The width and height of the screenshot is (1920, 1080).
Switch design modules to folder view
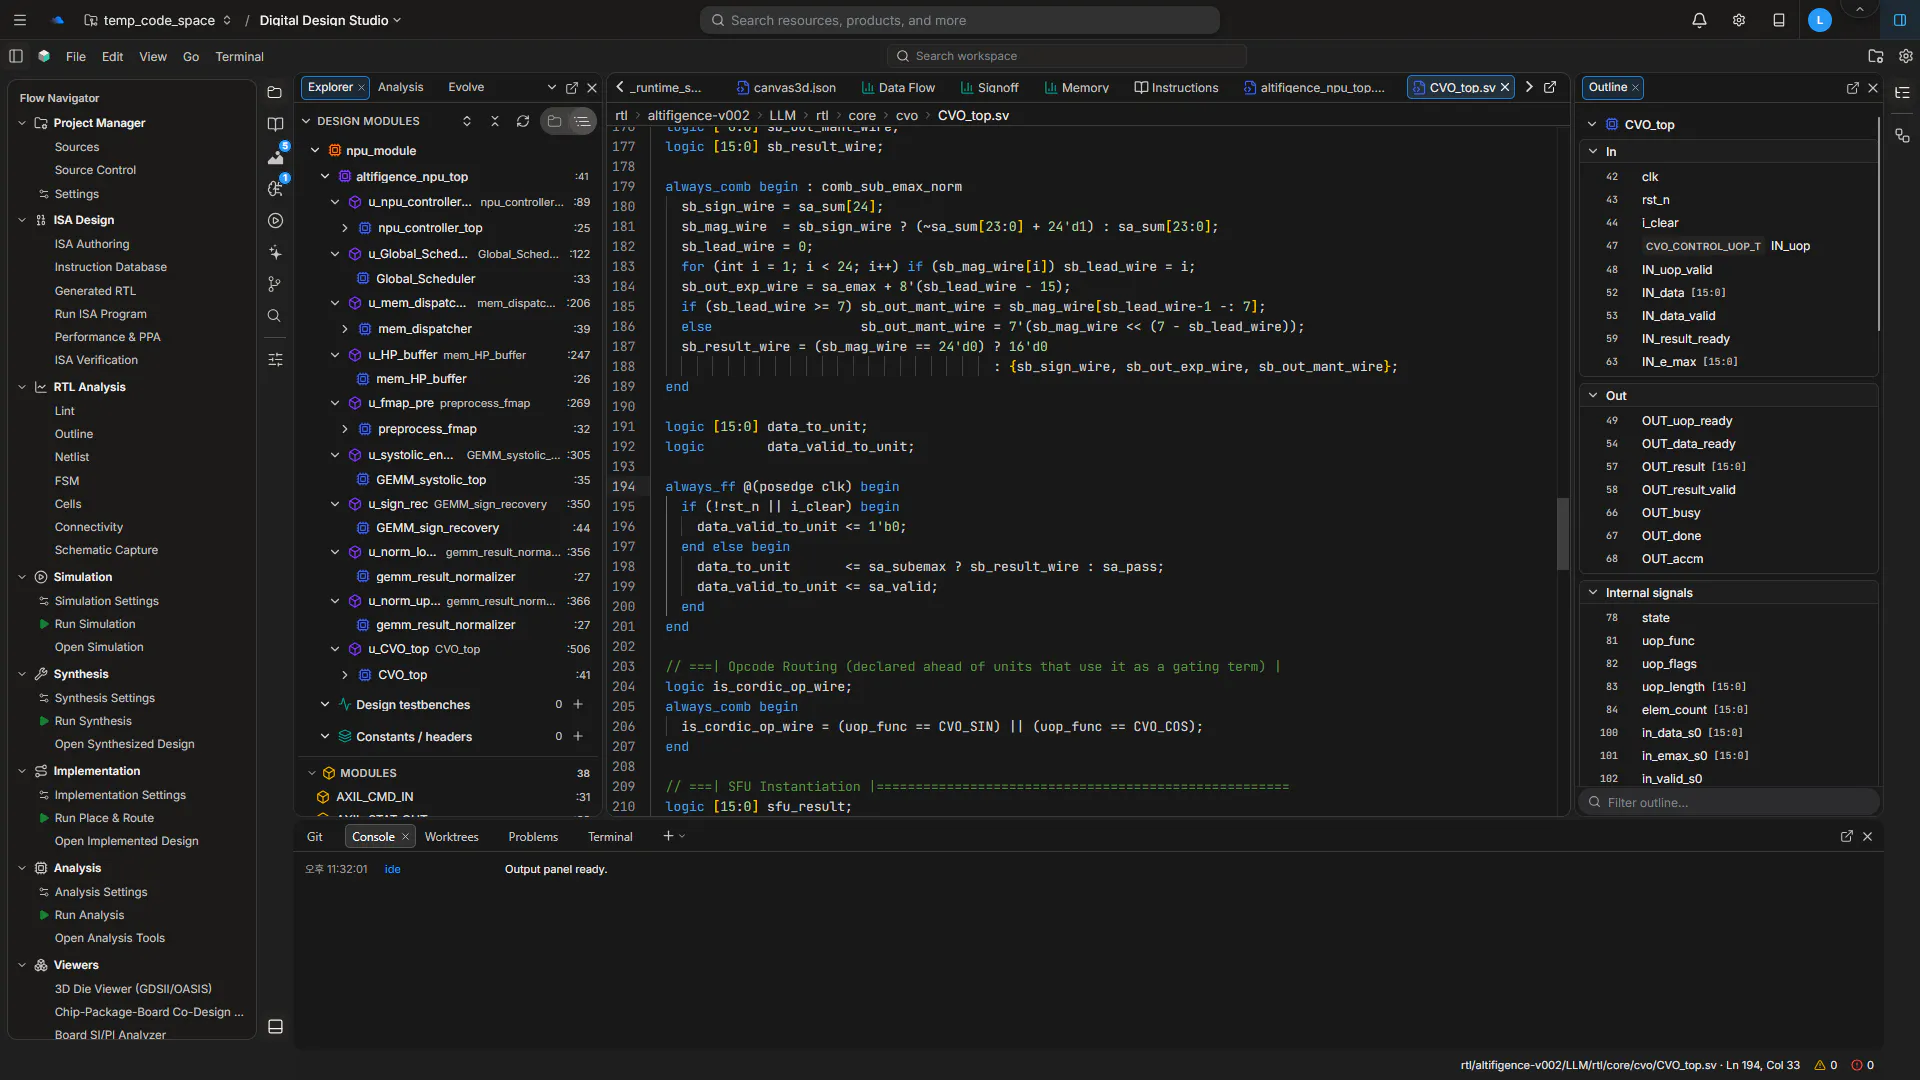tap(554, 121)
